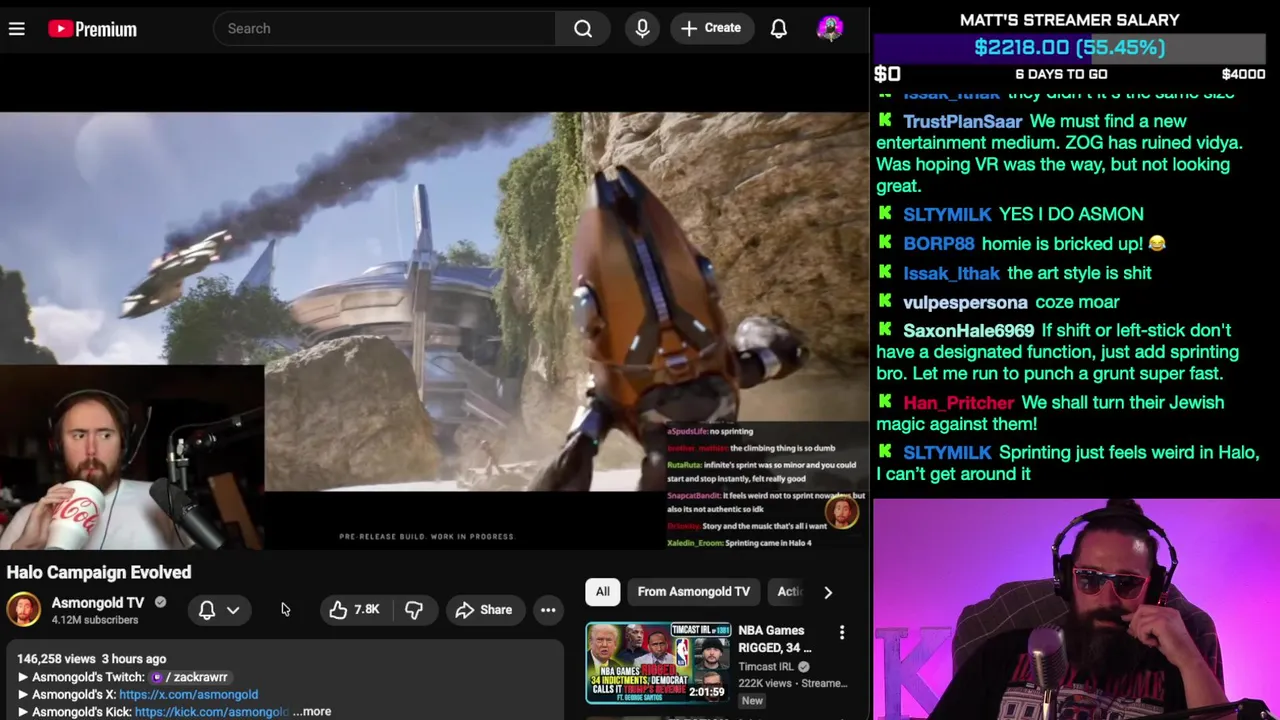Click the verified checkmark beside Asmongold TV
Image resolution: width=1280 pixels, height=720 pixels.
160,603
